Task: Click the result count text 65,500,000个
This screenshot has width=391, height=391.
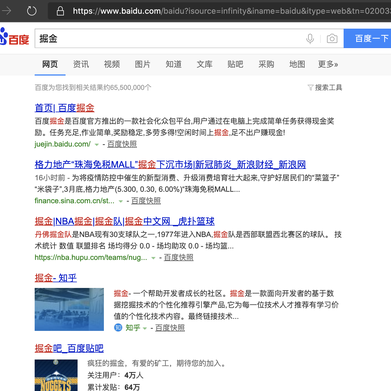Action: [x=93, y=88]
